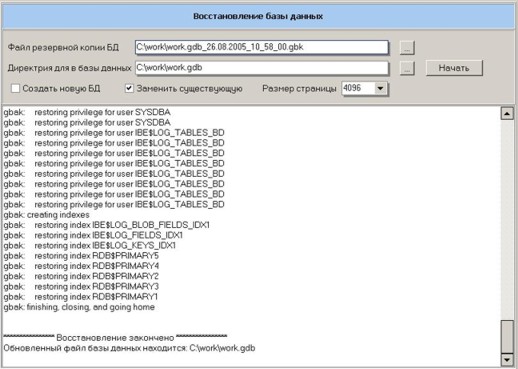Viewport: 518px width, 369px height.
Task: Click the log scrollbar up arrow
Action: (x=507, y=114)
